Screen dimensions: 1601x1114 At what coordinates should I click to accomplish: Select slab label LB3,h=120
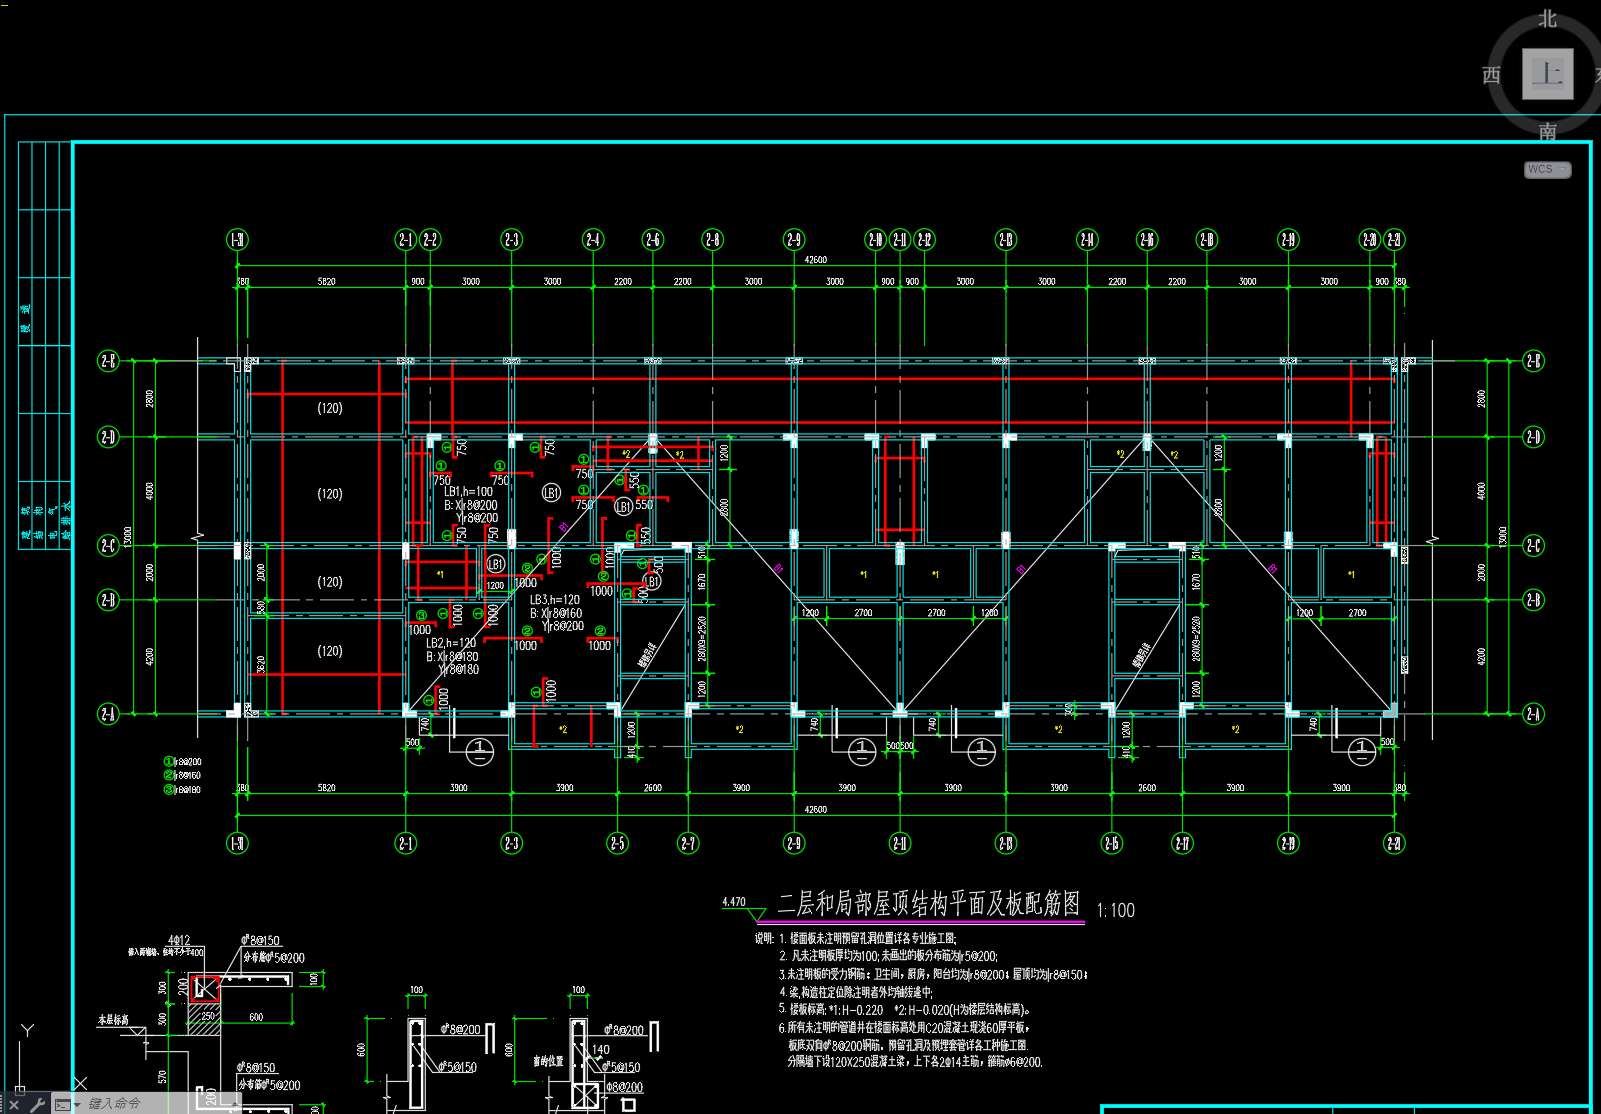coord(555,600)
